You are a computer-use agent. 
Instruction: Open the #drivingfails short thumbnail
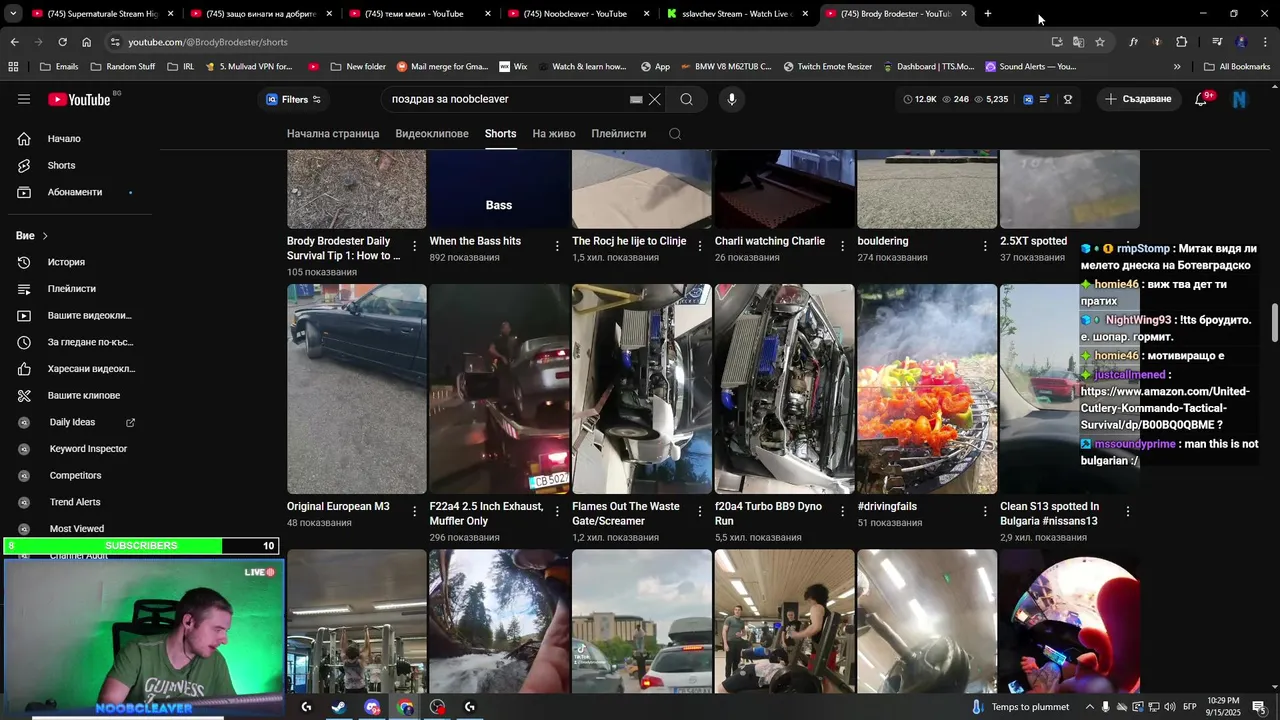pos(927,389)
